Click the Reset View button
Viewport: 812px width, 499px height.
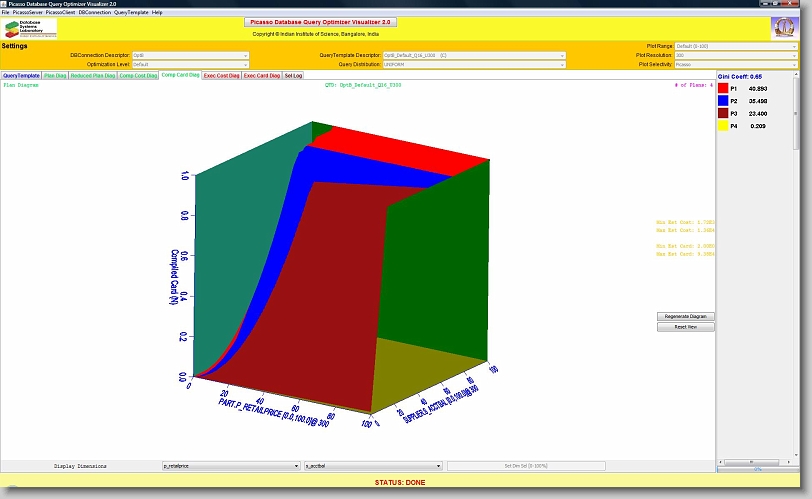tap(686, 327)
